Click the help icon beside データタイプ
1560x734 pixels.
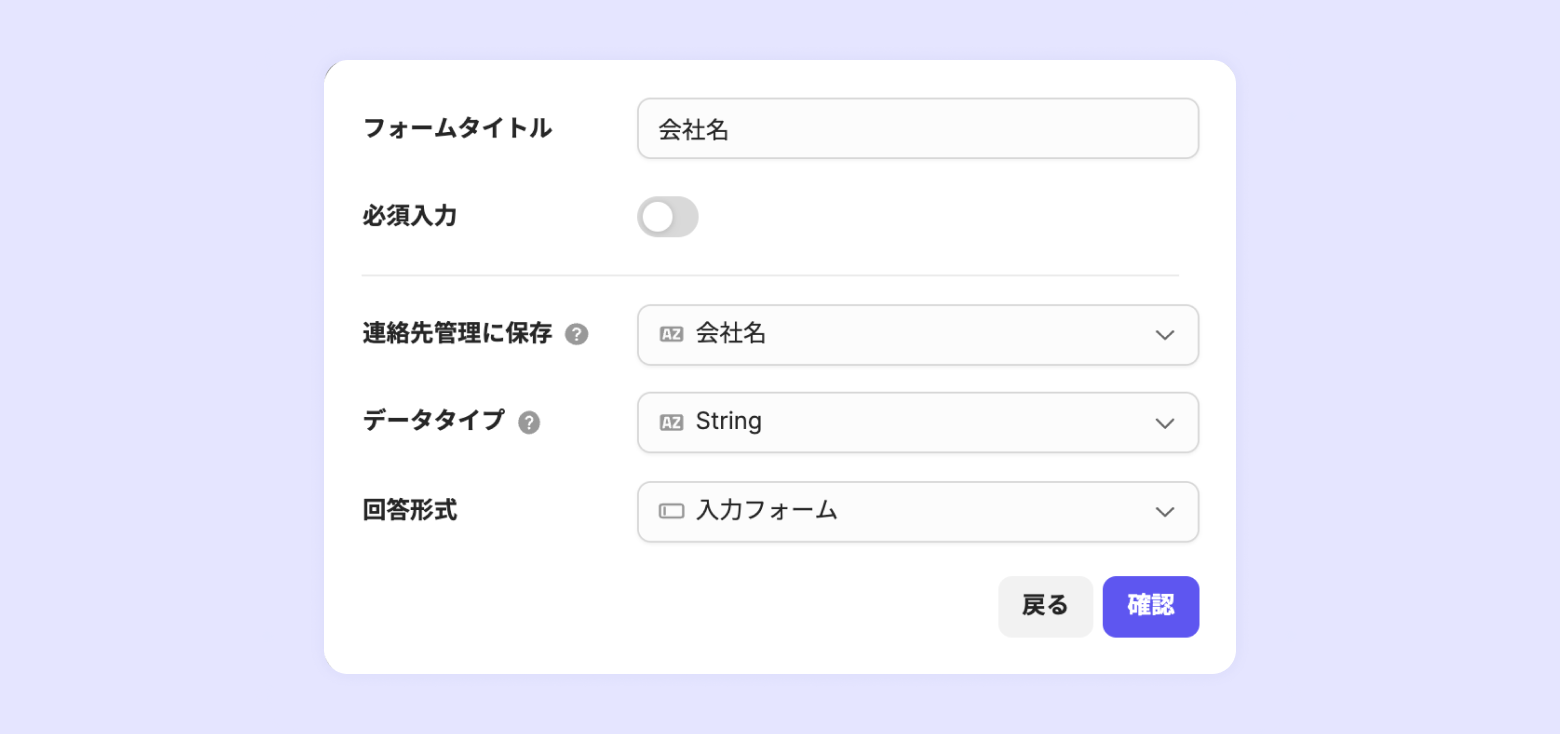pyautogui.click(x=529, y=422)
